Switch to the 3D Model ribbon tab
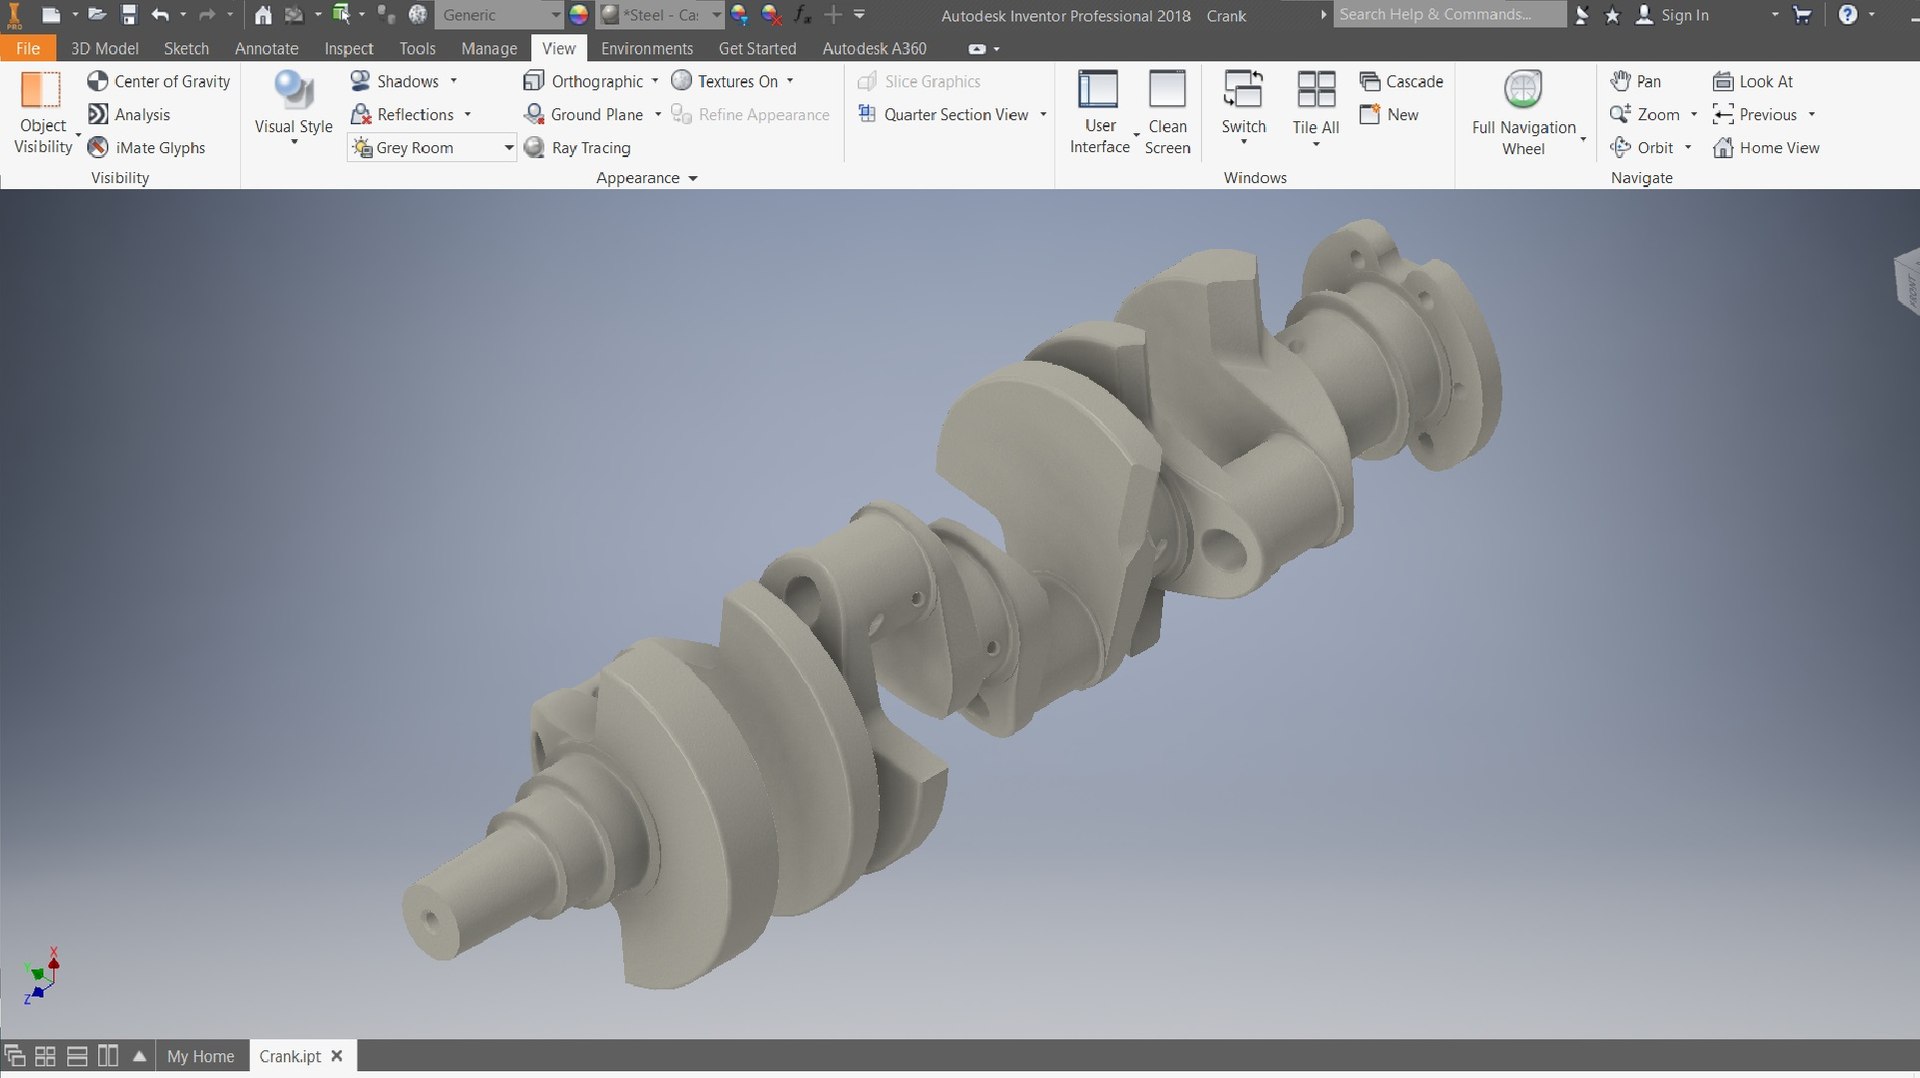 click(105, 48)
